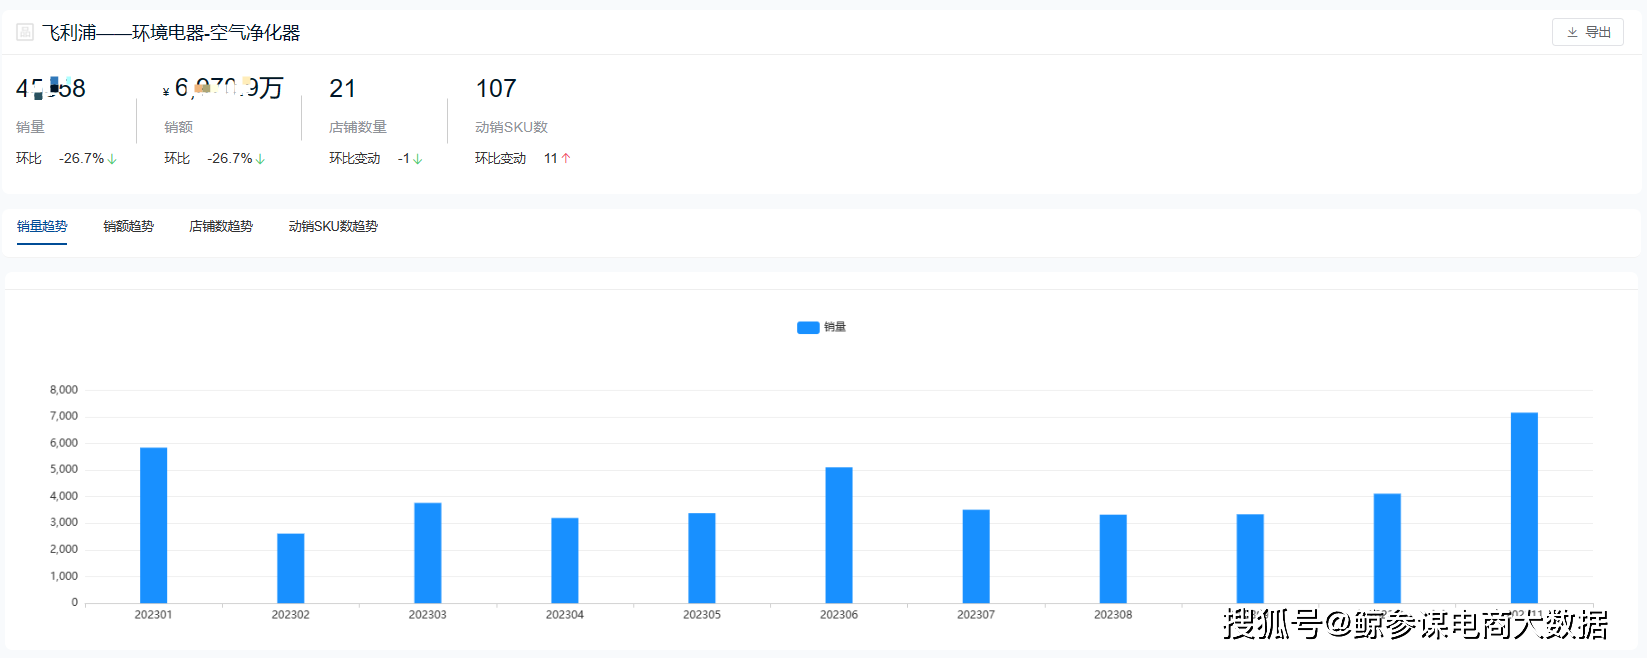
Task: Choose the 202308 bar in chart
Action: pos(1113,559)
